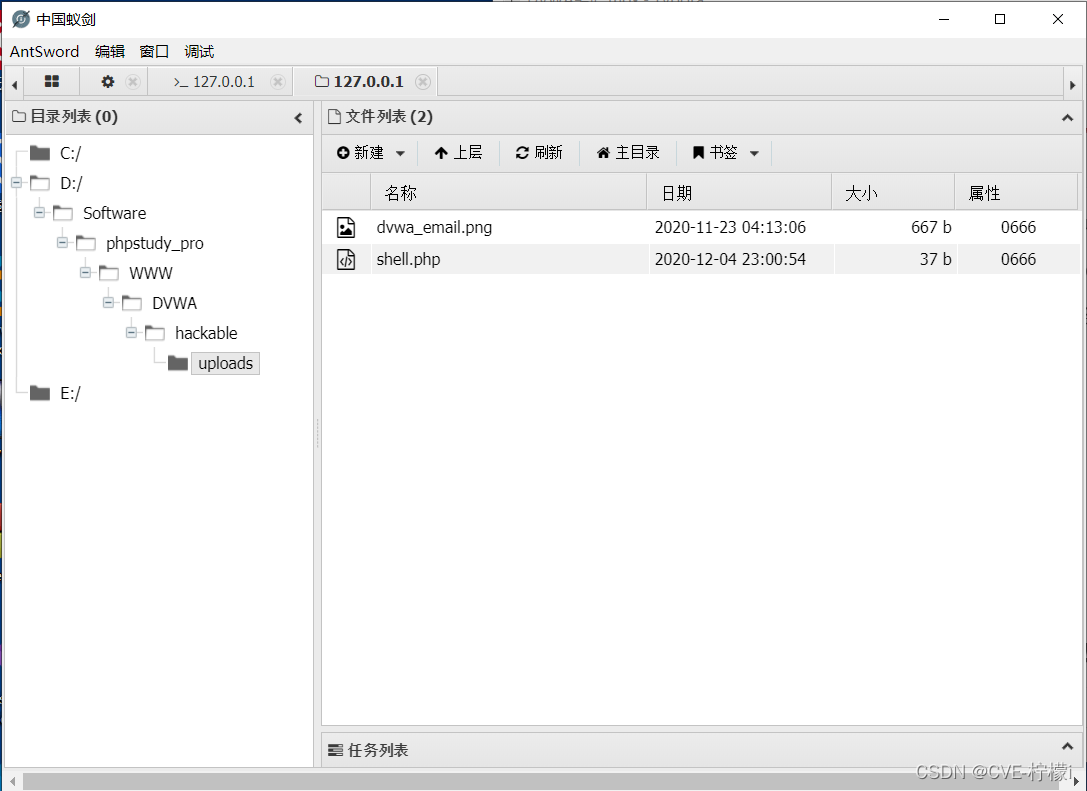Screen dimensions: 1087x791
Task: Sort by 日期 column header
Action: [x=739, y=192]
